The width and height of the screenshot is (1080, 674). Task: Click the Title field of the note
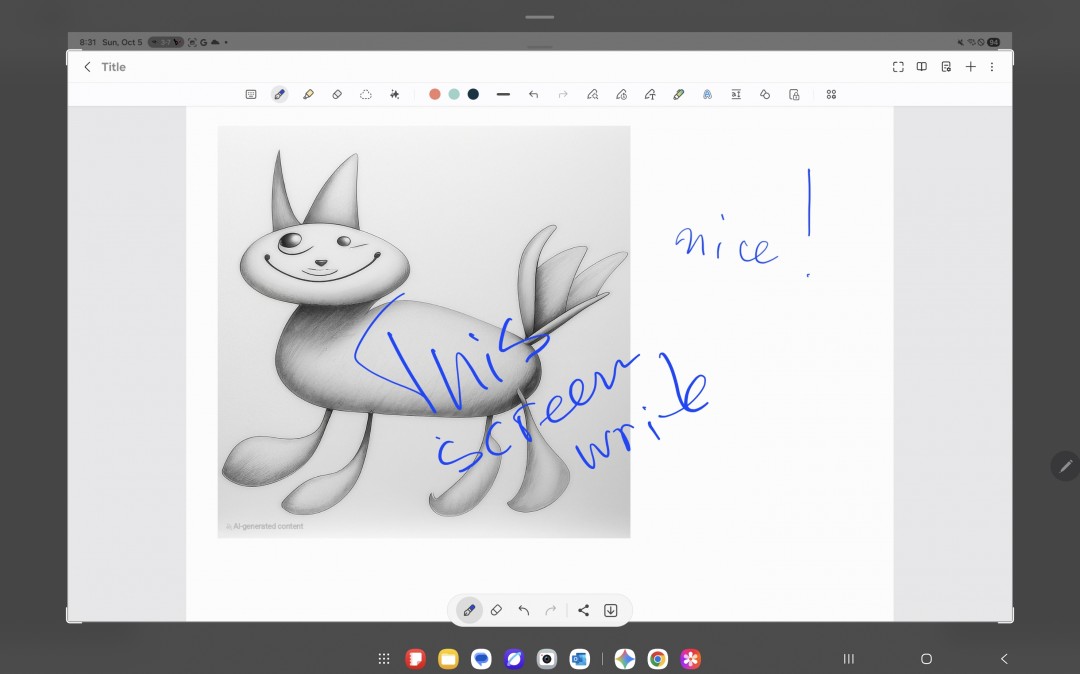(114, 67)
